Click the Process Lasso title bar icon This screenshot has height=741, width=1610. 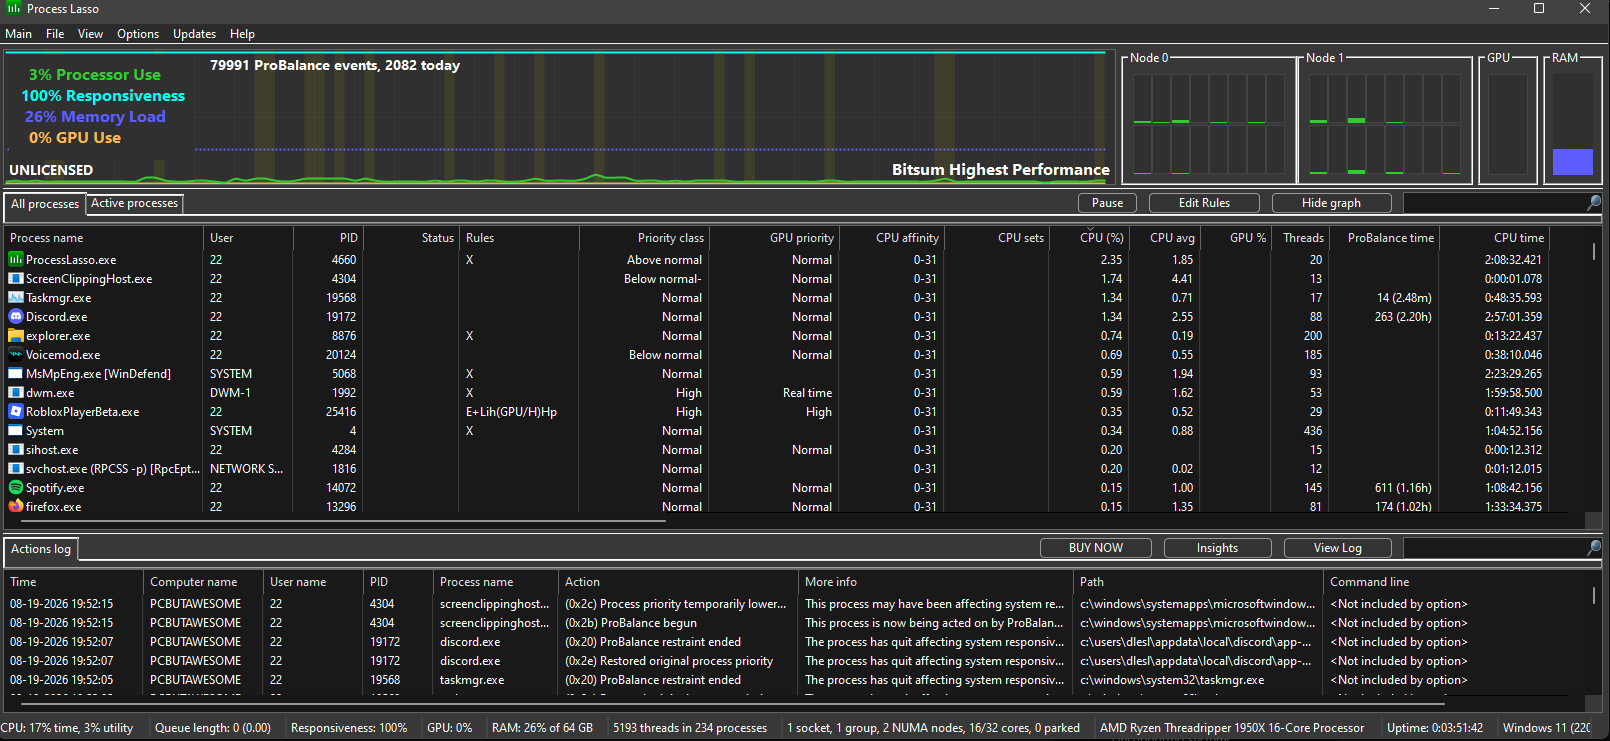pos(14,8)
